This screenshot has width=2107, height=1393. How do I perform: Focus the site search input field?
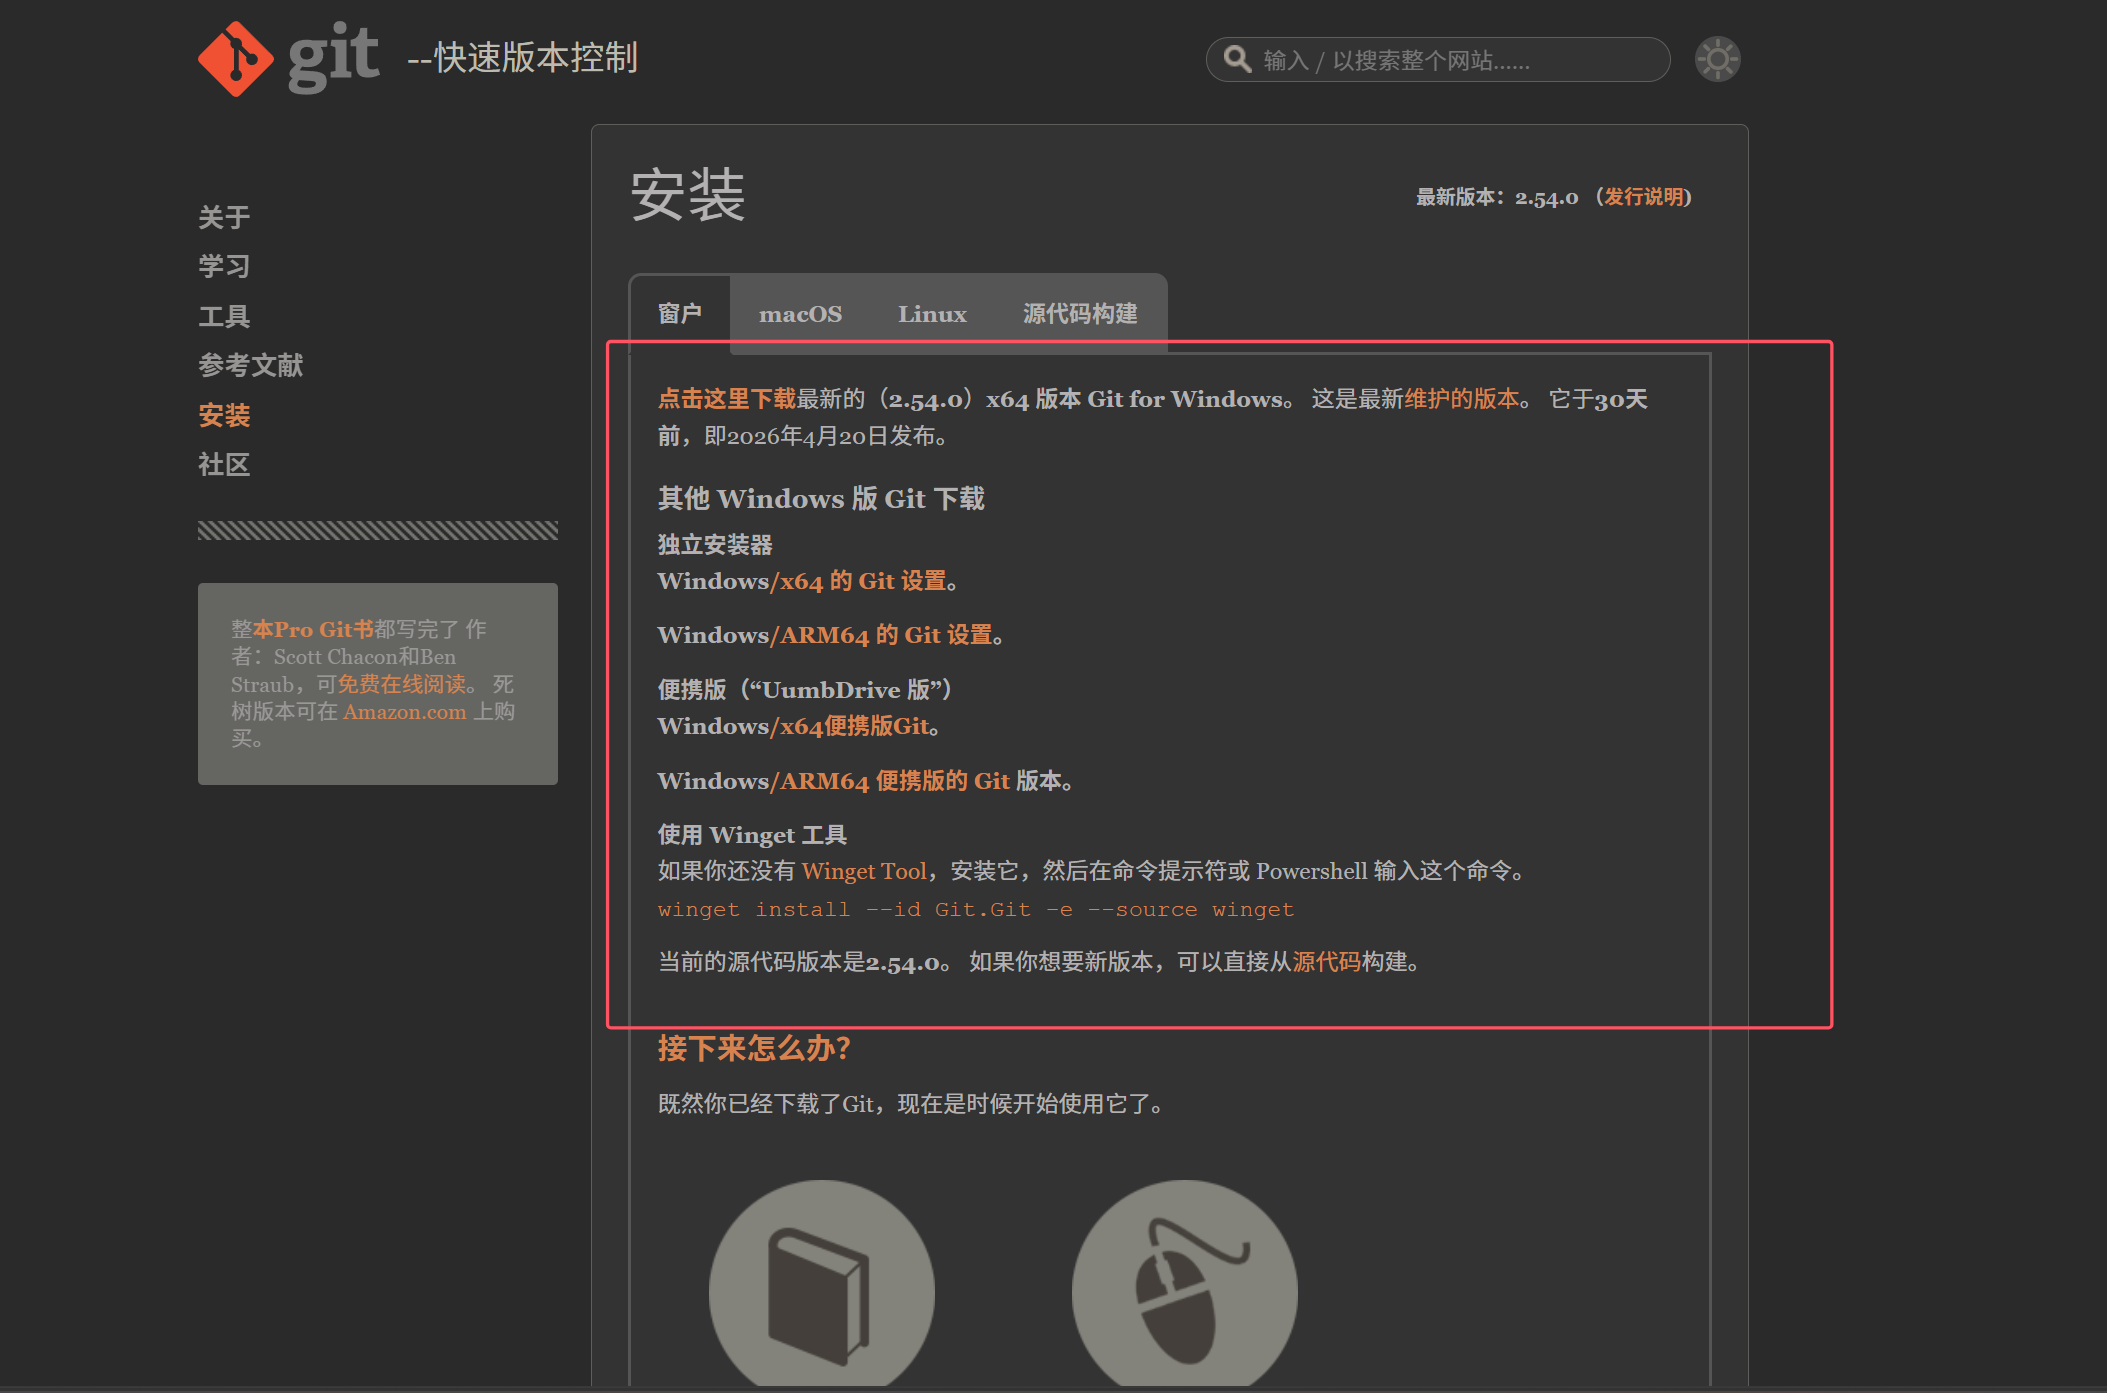tap(1438, 60)
